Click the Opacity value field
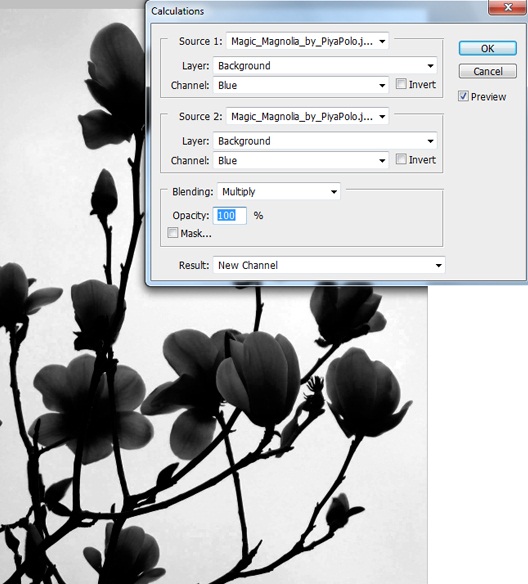Viewport: 528px width, 584px height. point(229,216)
